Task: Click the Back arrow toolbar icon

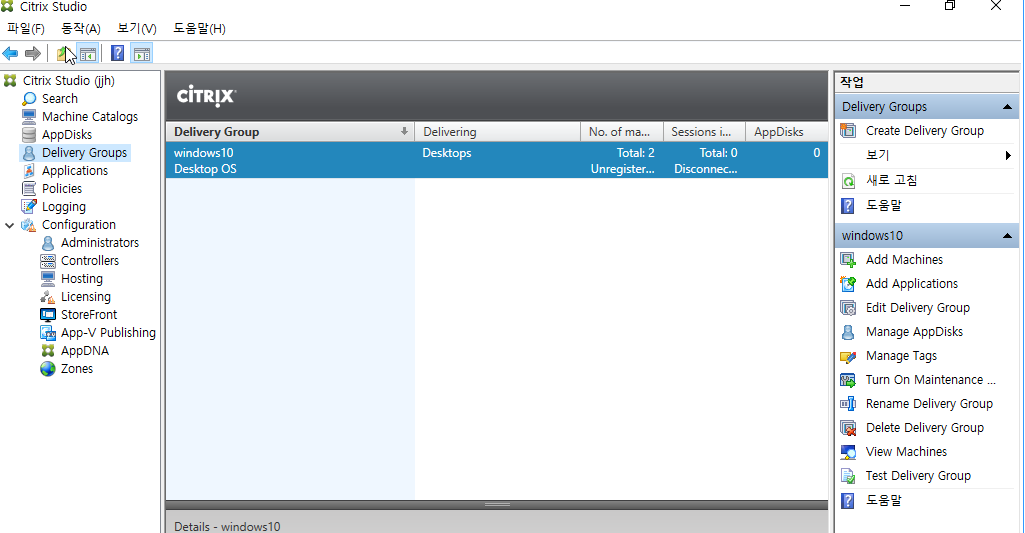Action: point(10,54)
